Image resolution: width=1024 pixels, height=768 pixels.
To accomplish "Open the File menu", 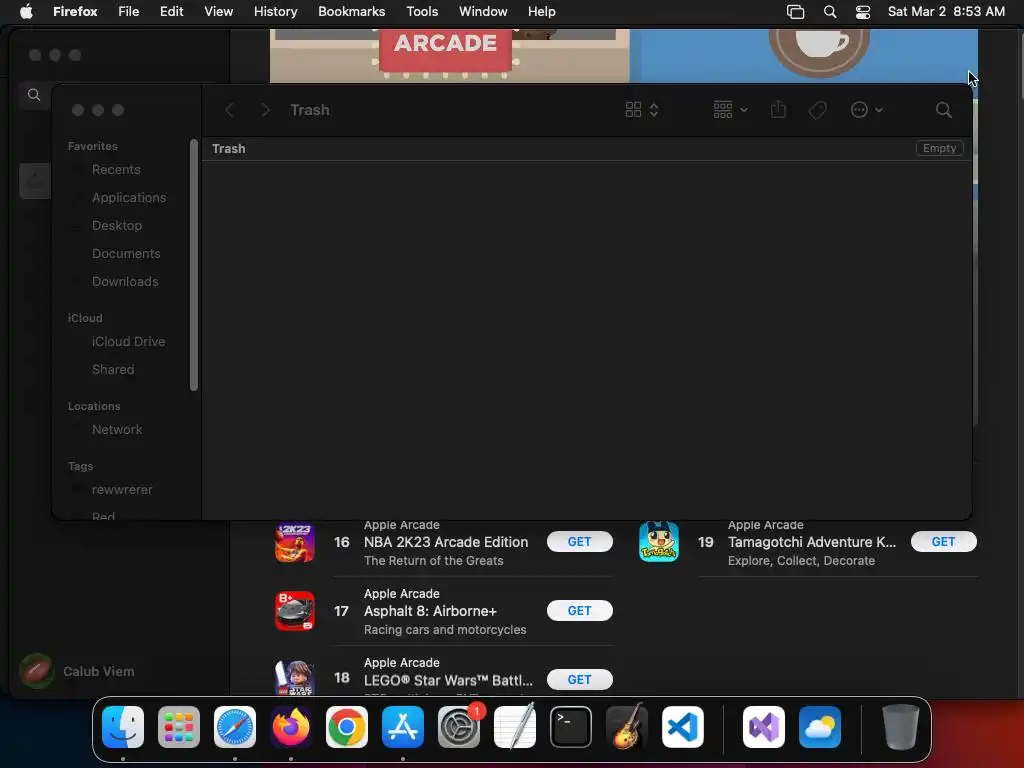I will point(129,12).
